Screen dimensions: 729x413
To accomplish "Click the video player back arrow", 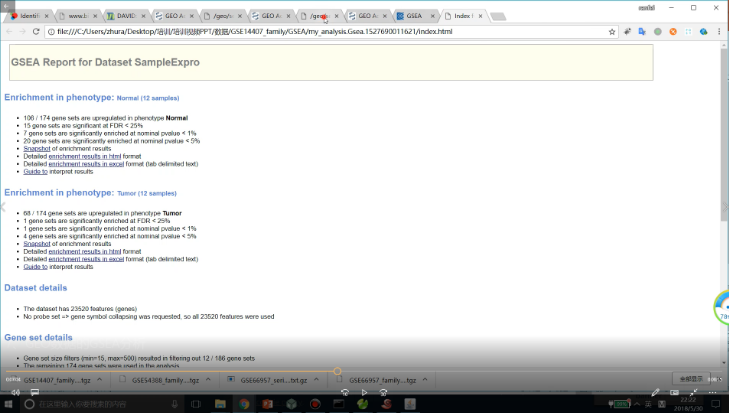I will (x=6, y=6).
